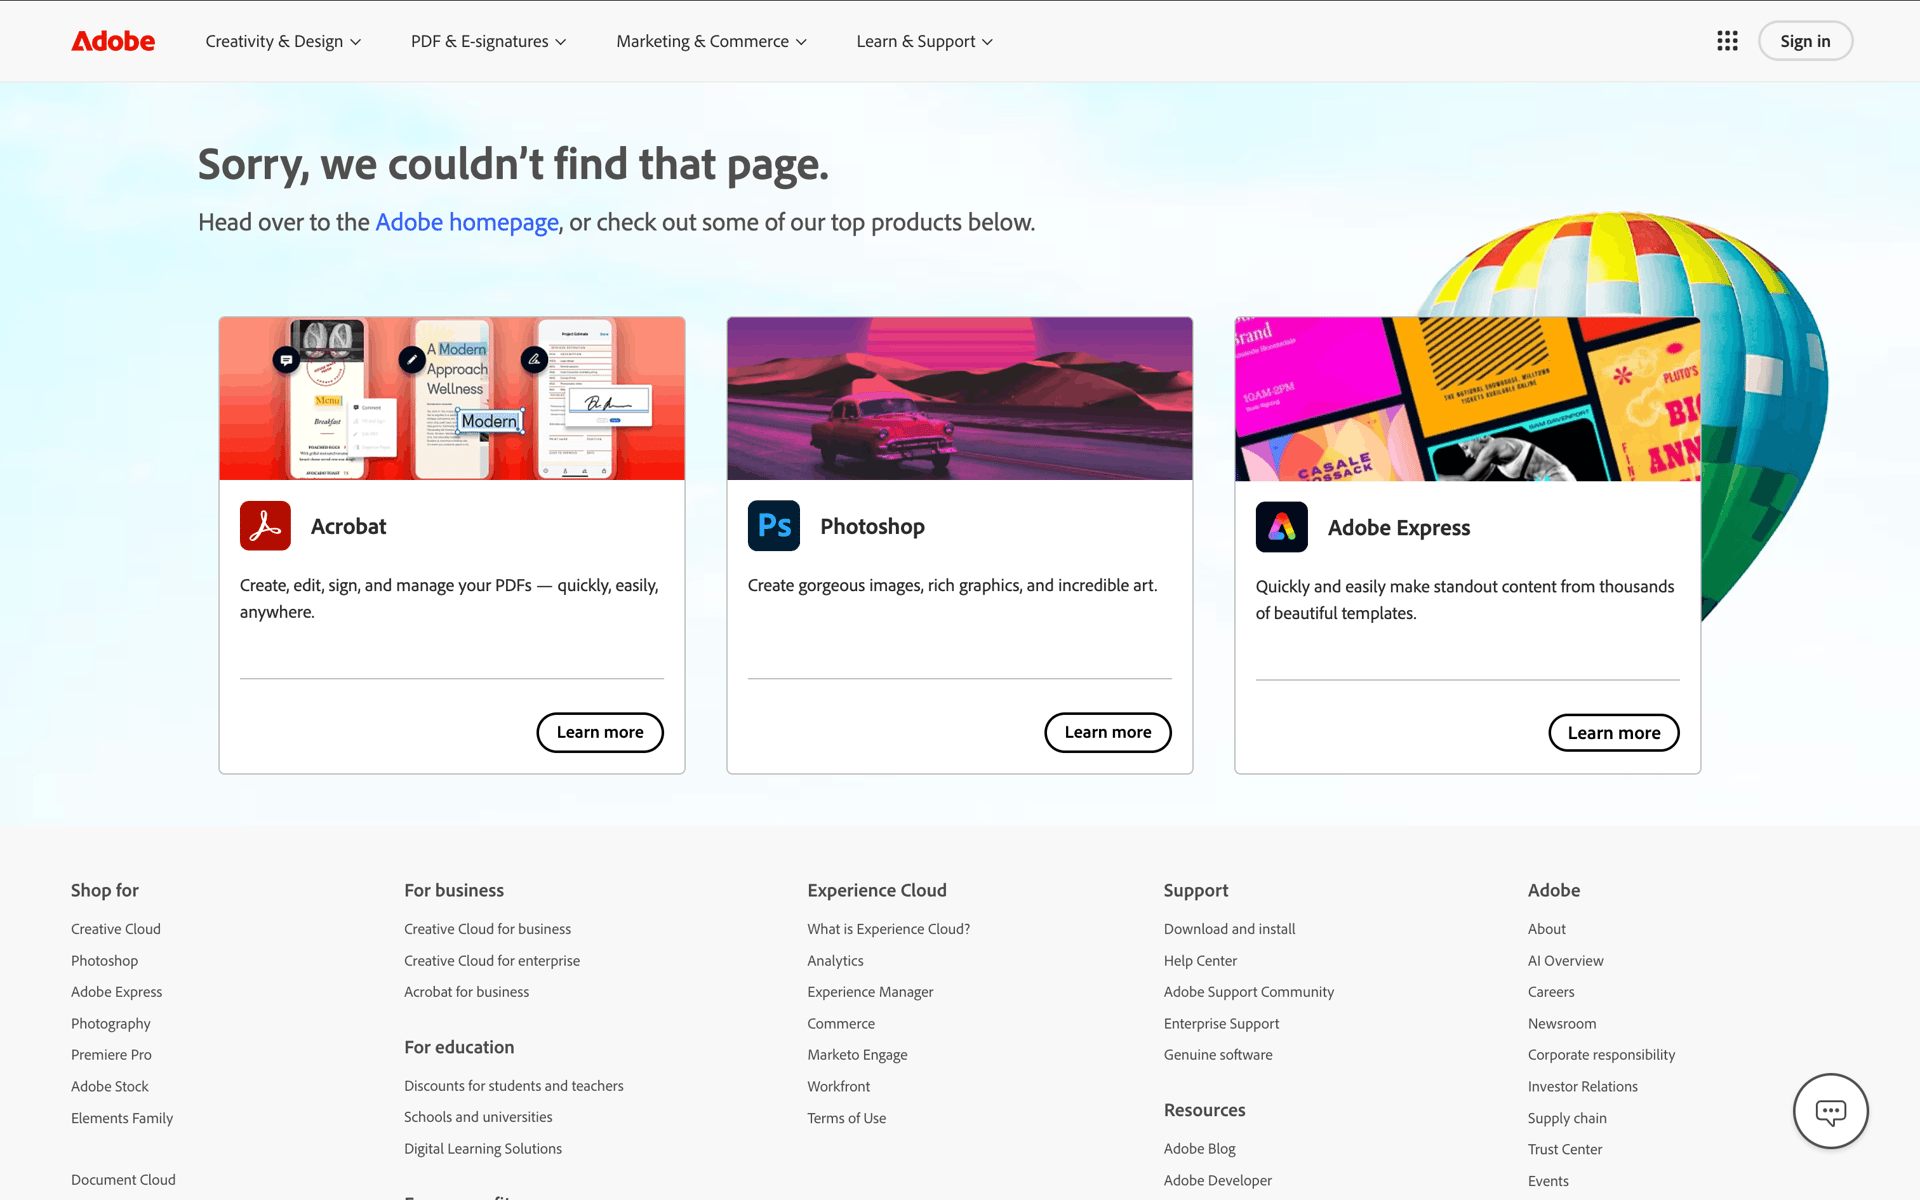Open the Events footer link

pos(1548,1181)
